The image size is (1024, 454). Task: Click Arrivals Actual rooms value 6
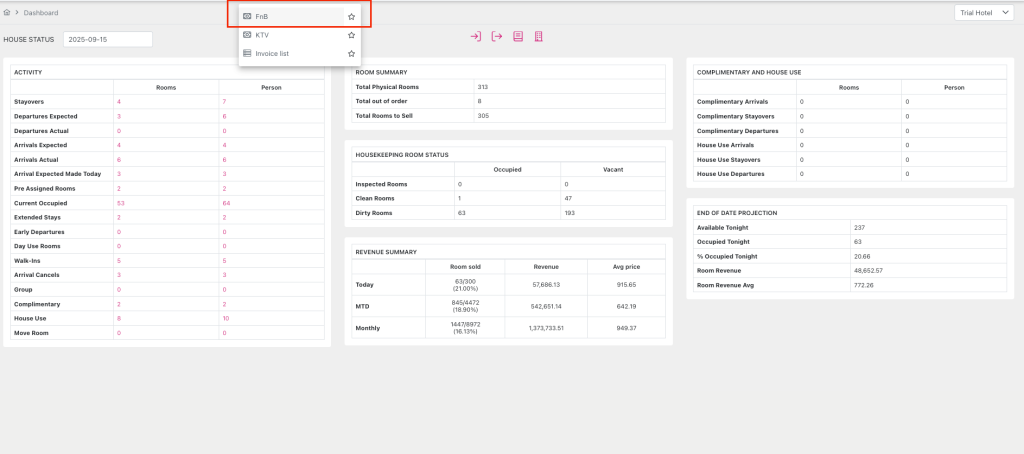(x=118, y=160)
